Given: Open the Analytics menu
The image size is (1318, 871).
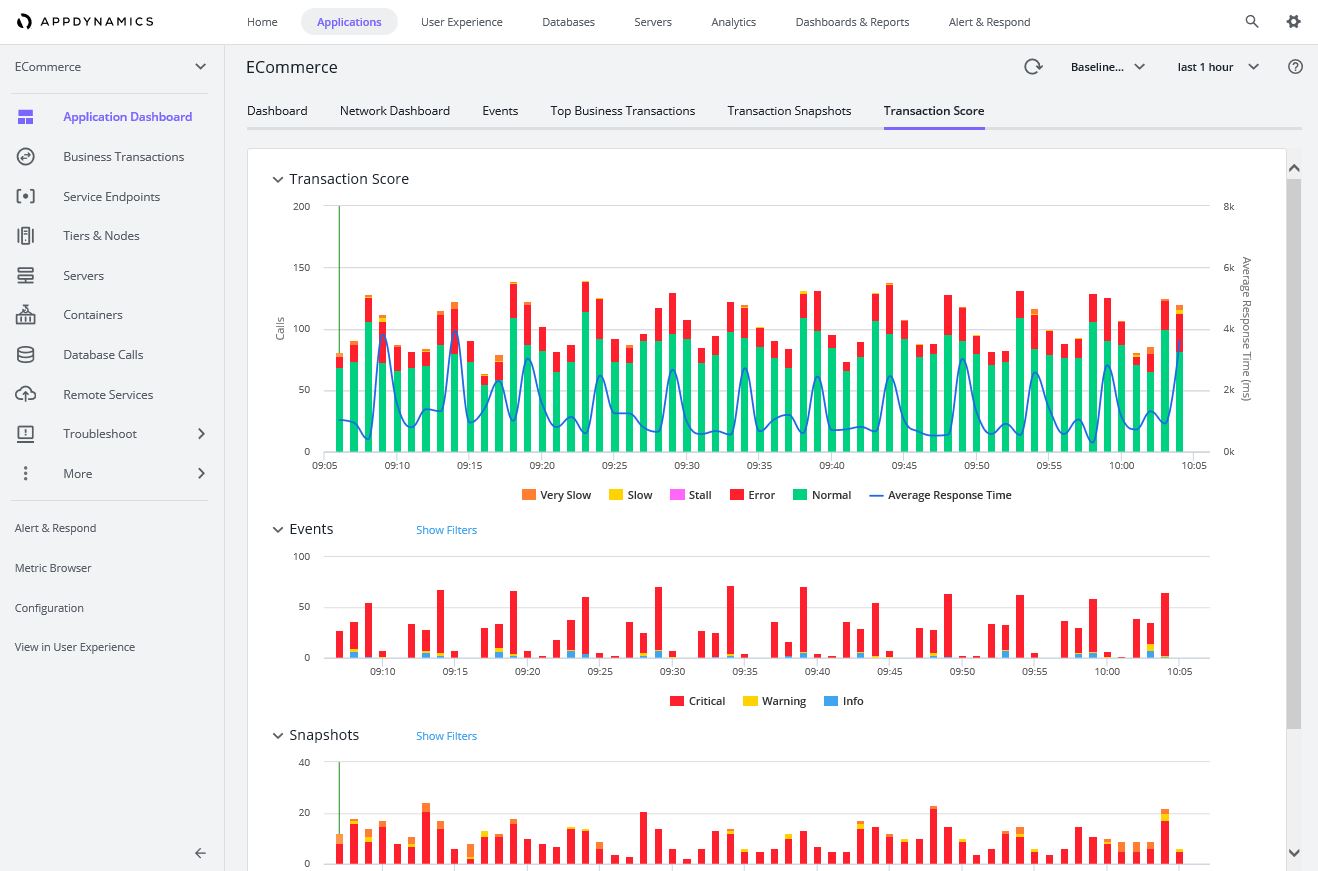Looking at the screenshot, I should pyautogui.click(x=734, y=22).
